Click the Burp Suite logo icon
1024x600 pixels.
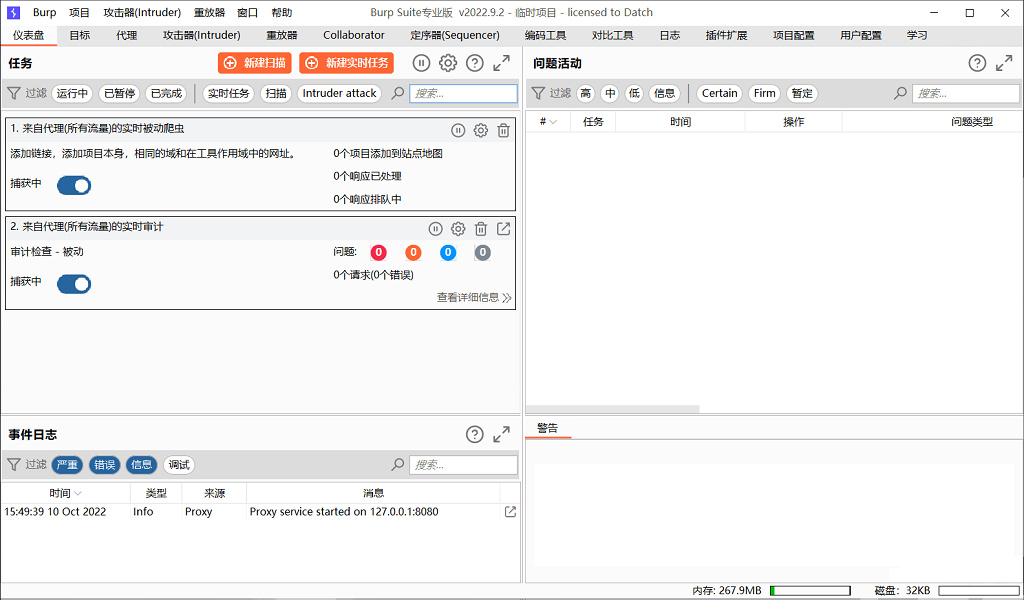click(x=14, y=12)
